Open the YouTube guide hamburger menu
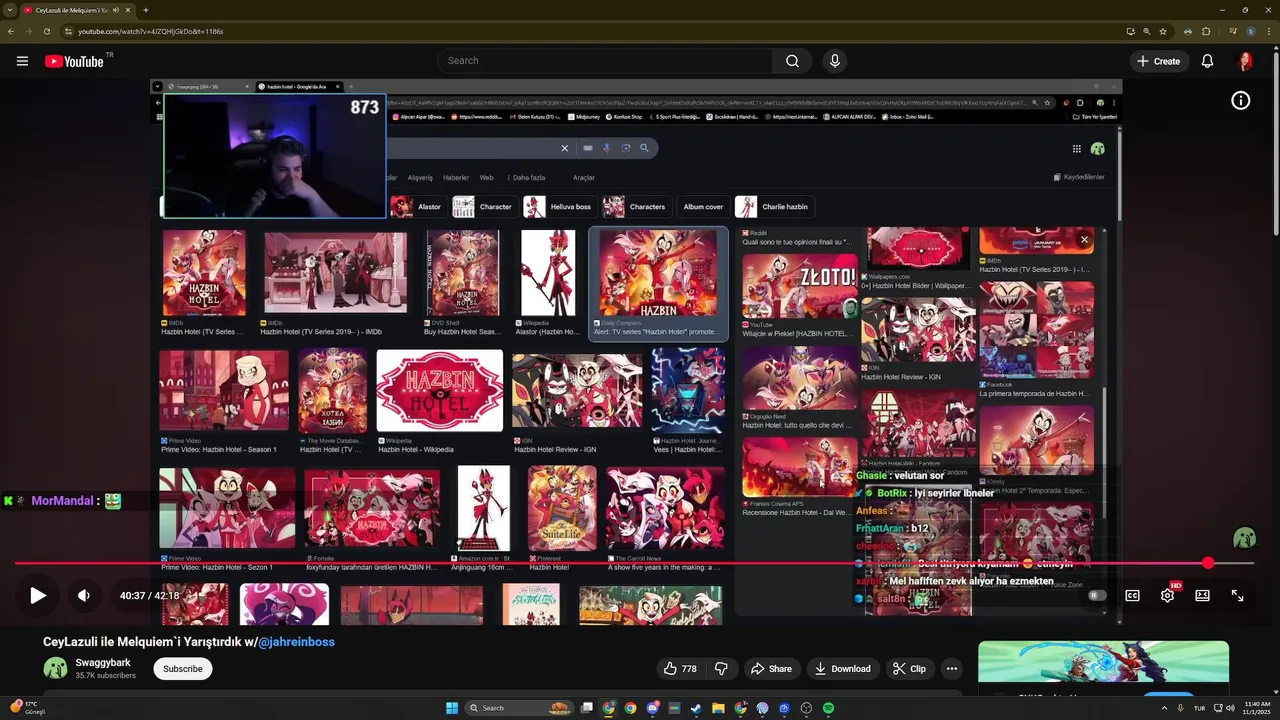 tap(22, 61)
